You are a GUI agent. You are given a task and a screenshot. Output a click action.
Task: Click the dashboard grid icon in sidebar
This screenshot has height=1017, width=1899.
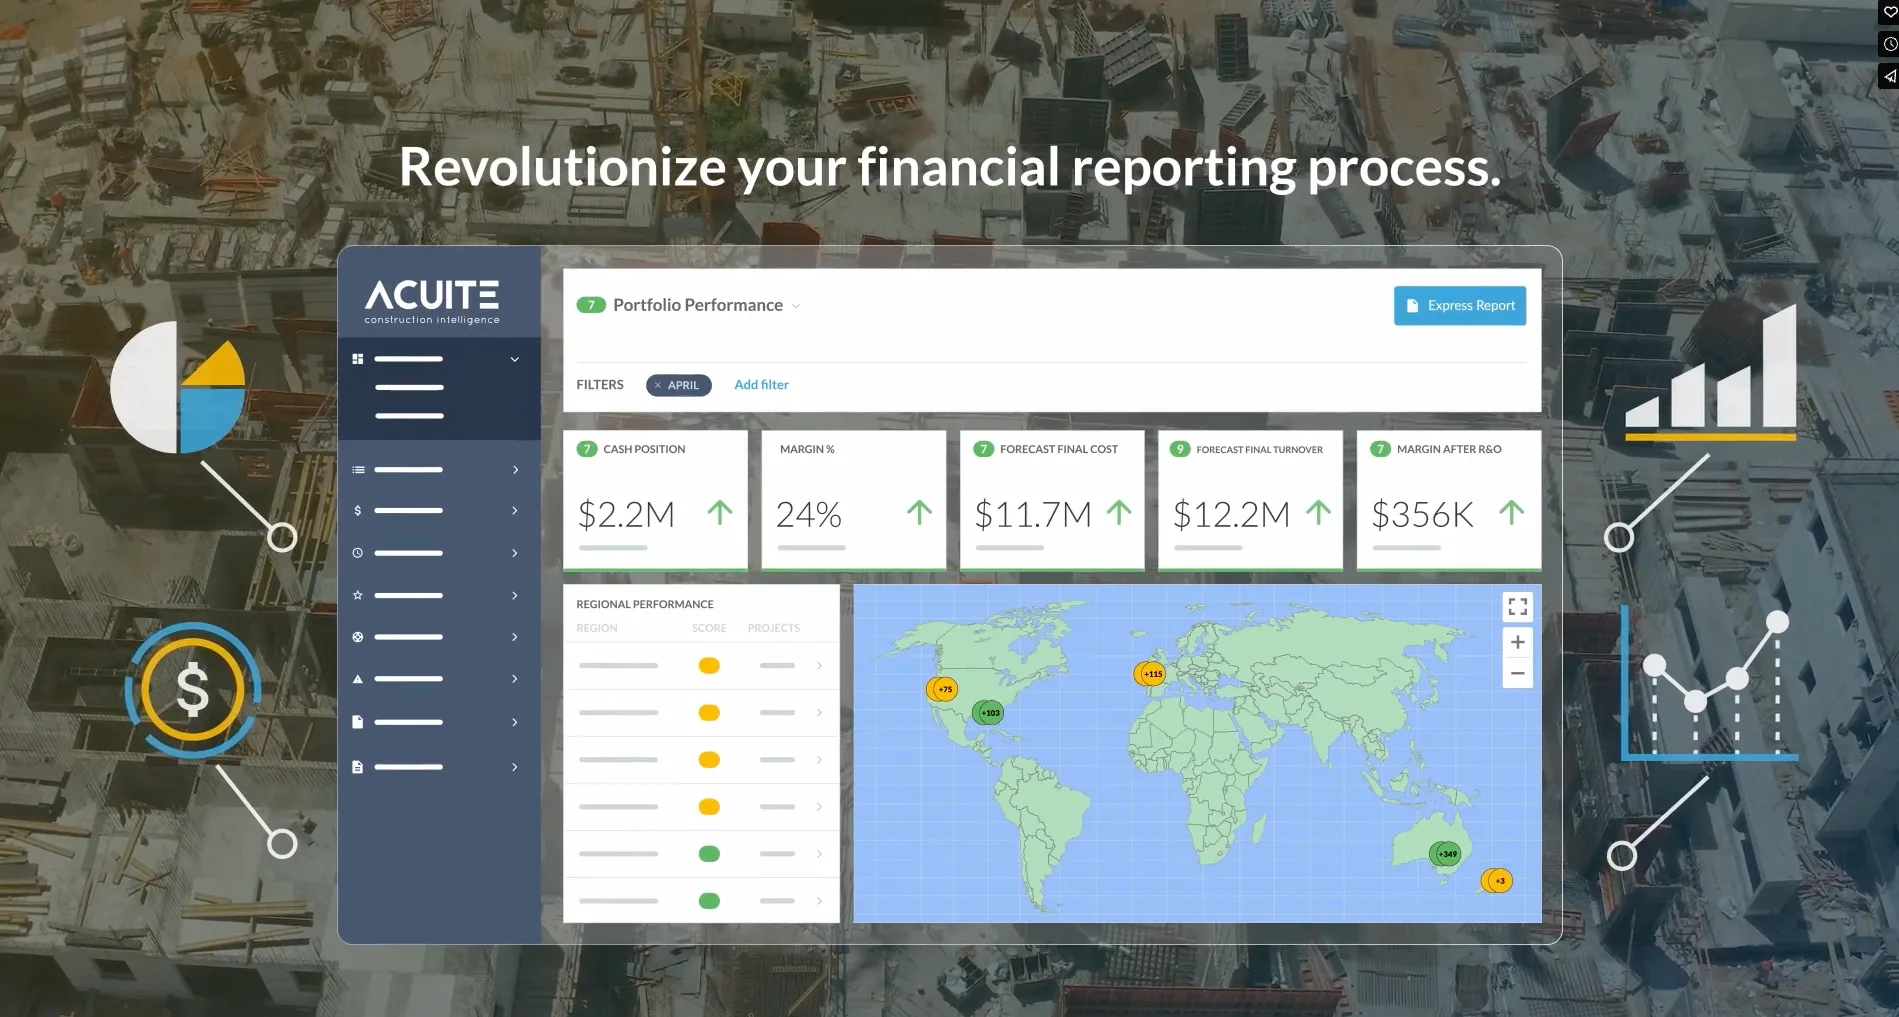pos(358,359)
